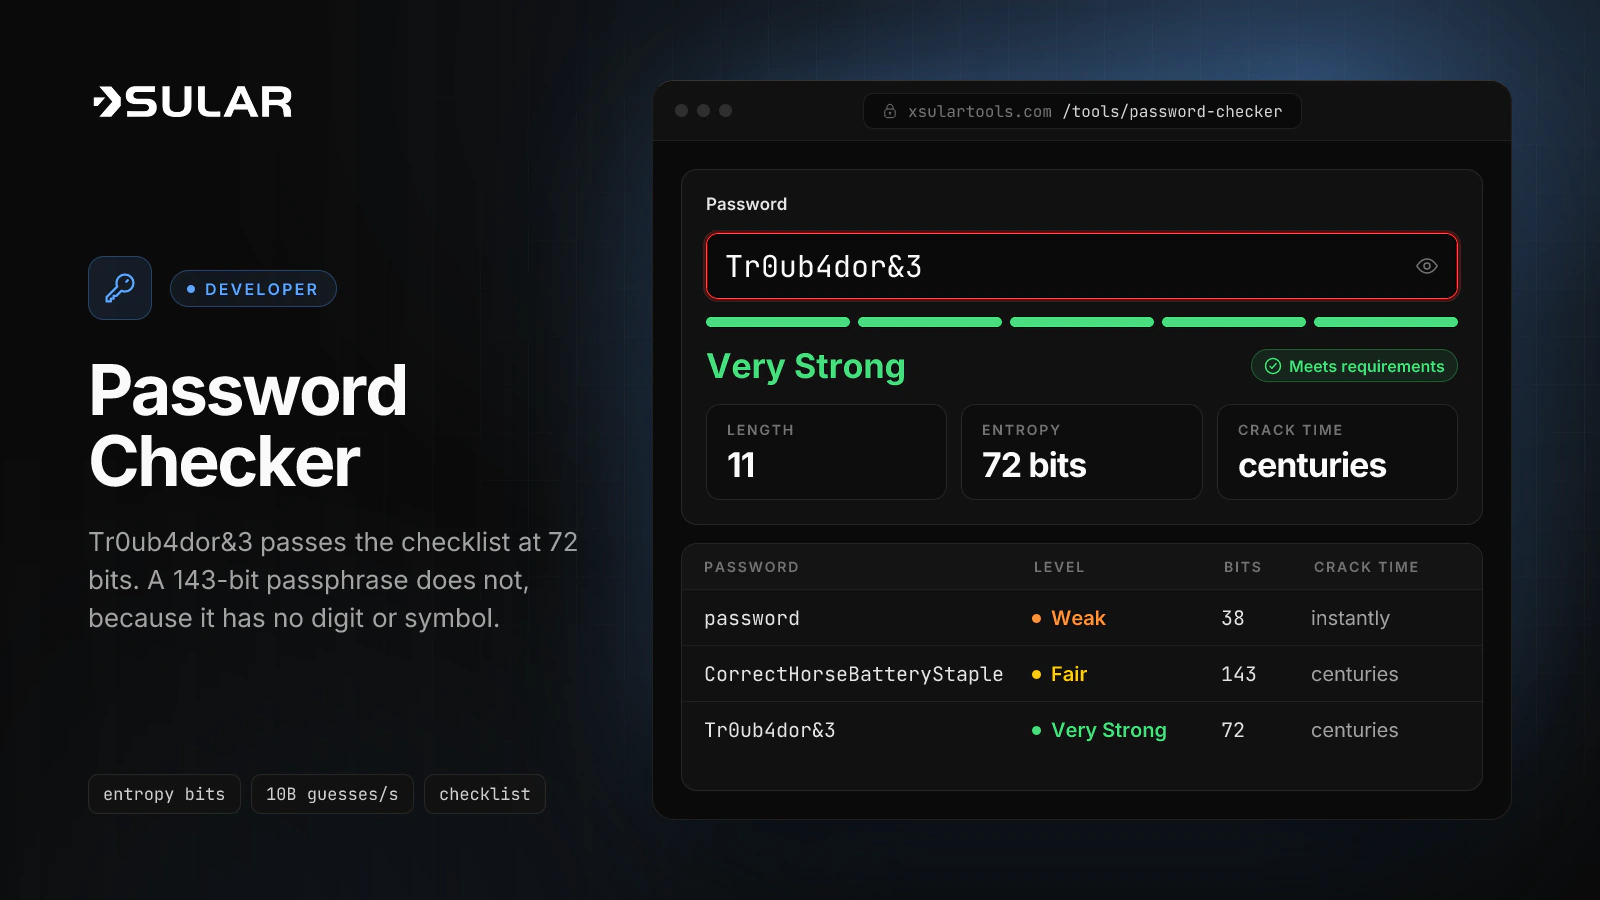Screen dimensions: 1600x900
Task: Click the first strength meter segment
Action: pyautogui.click(x=778, y=322)
